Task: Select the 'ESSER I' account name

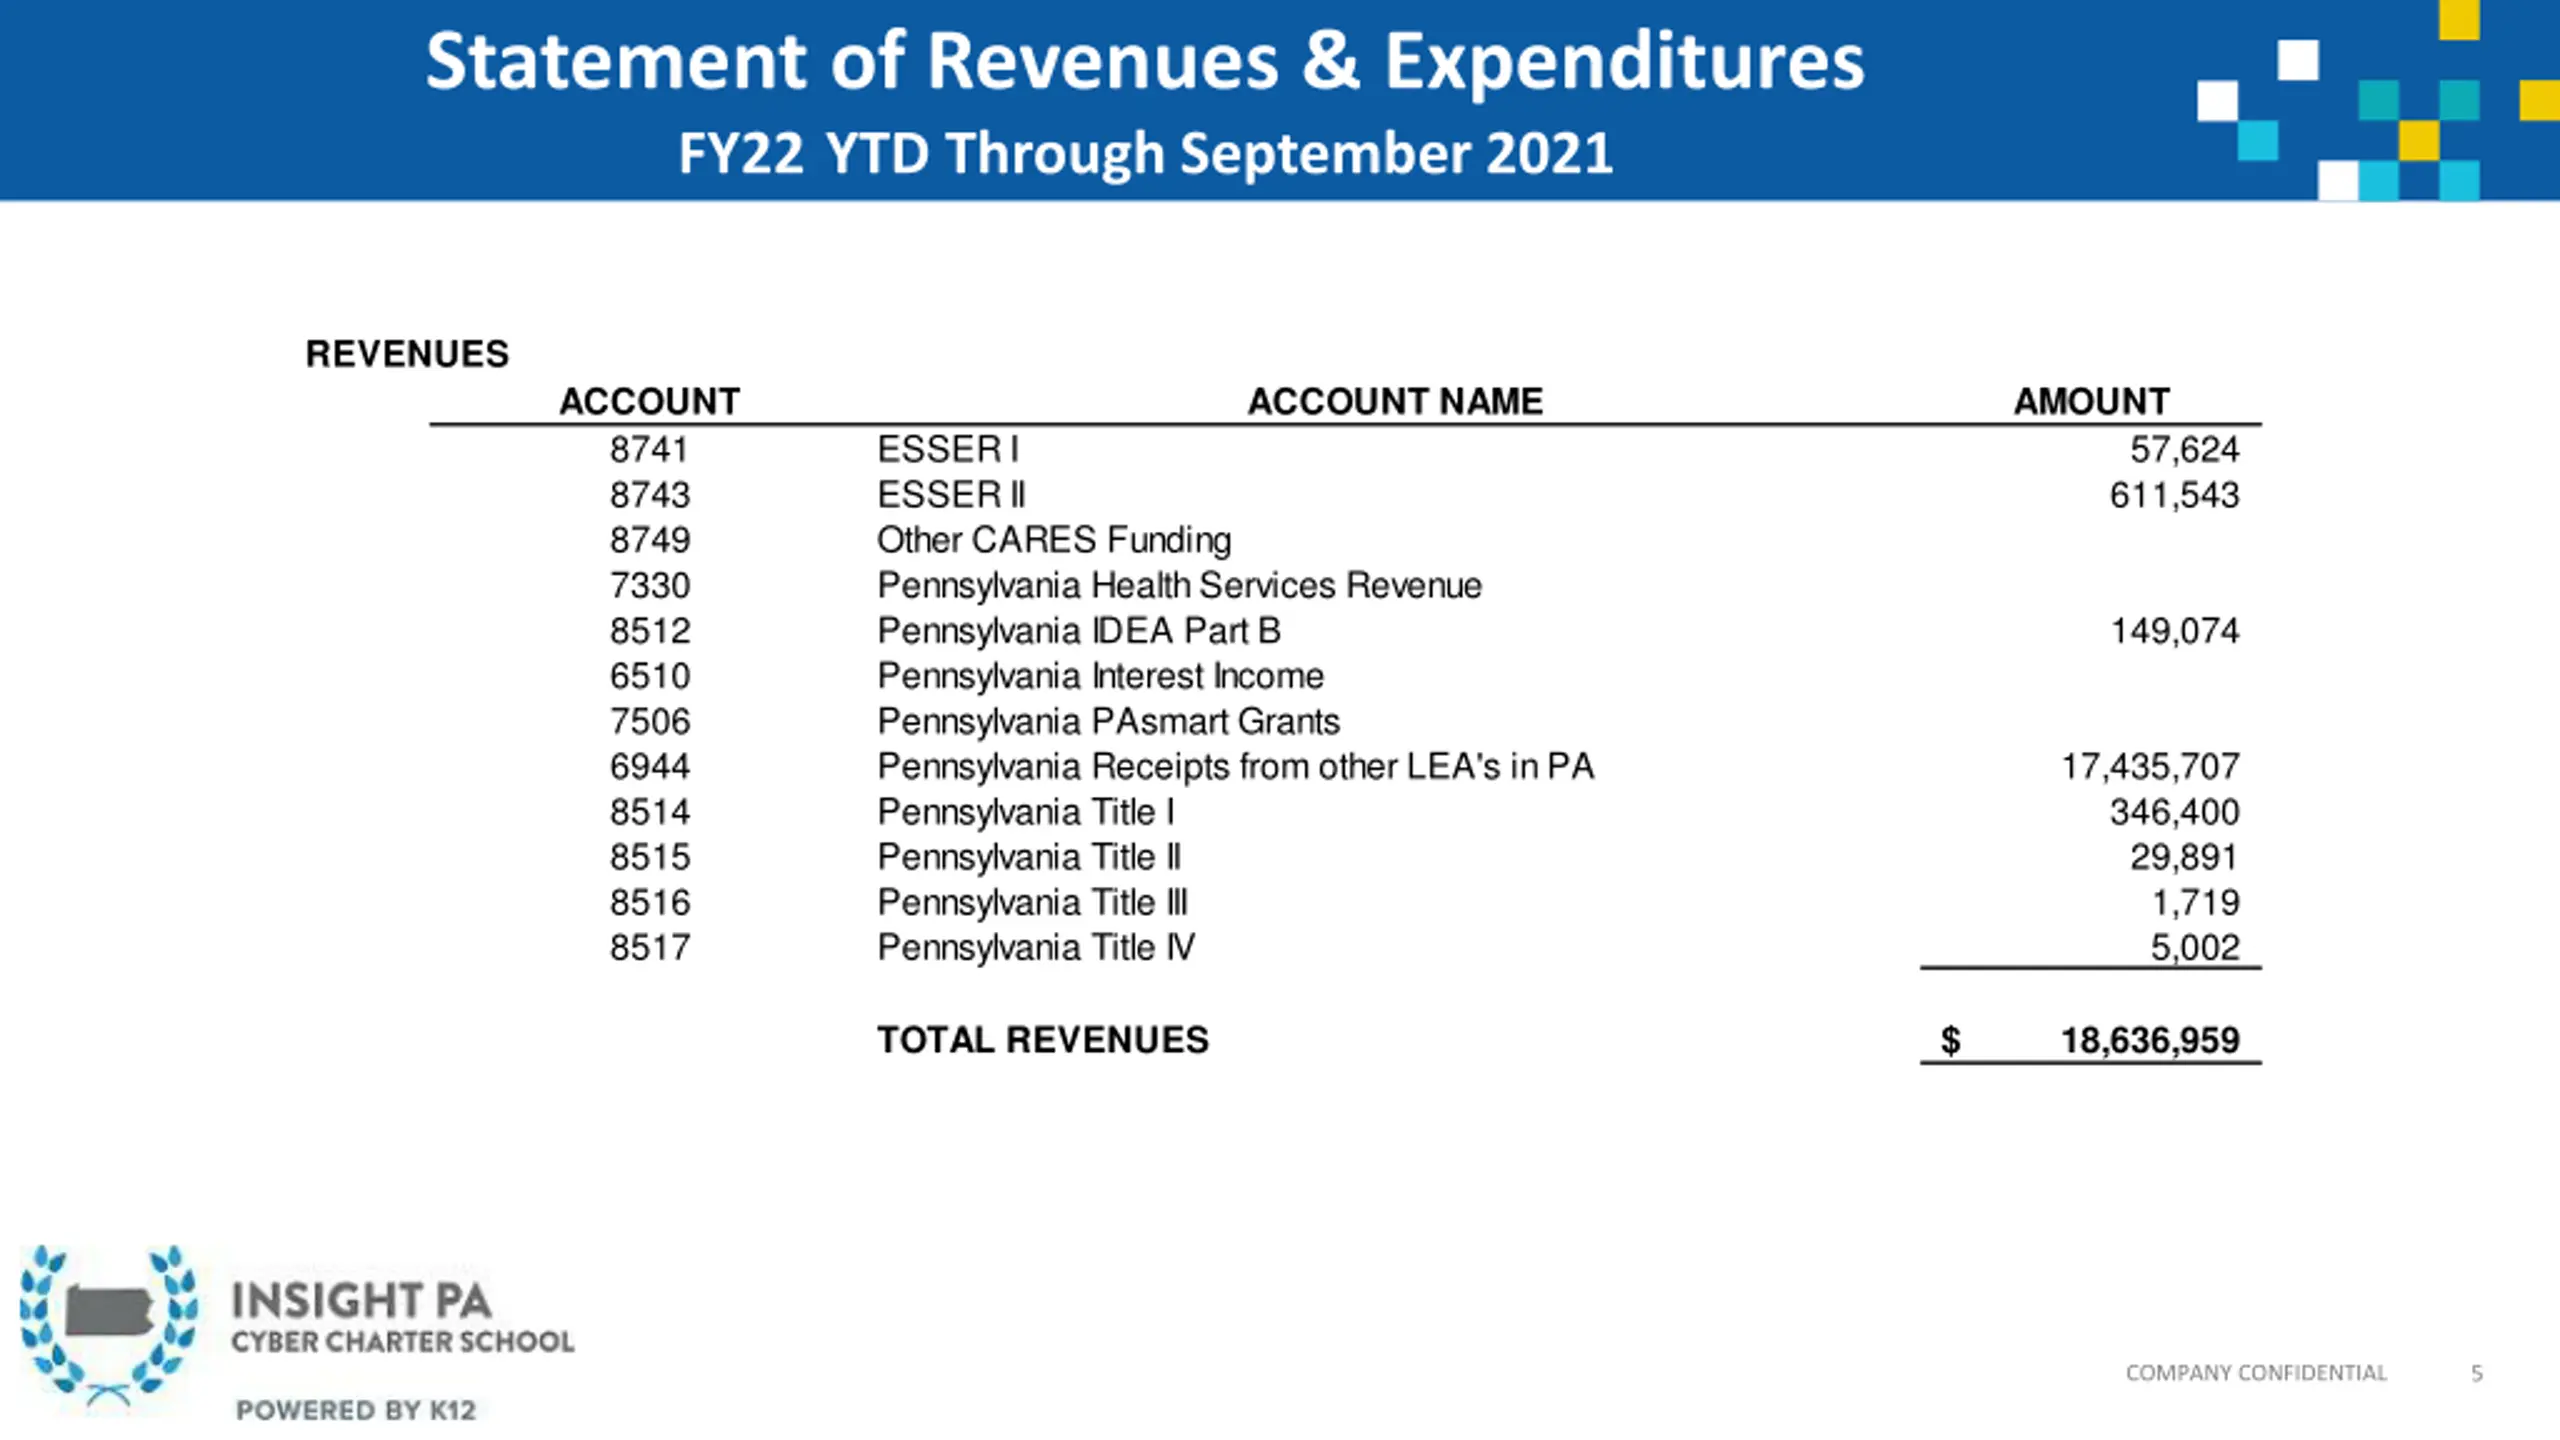Action: [x=948, y=450]
